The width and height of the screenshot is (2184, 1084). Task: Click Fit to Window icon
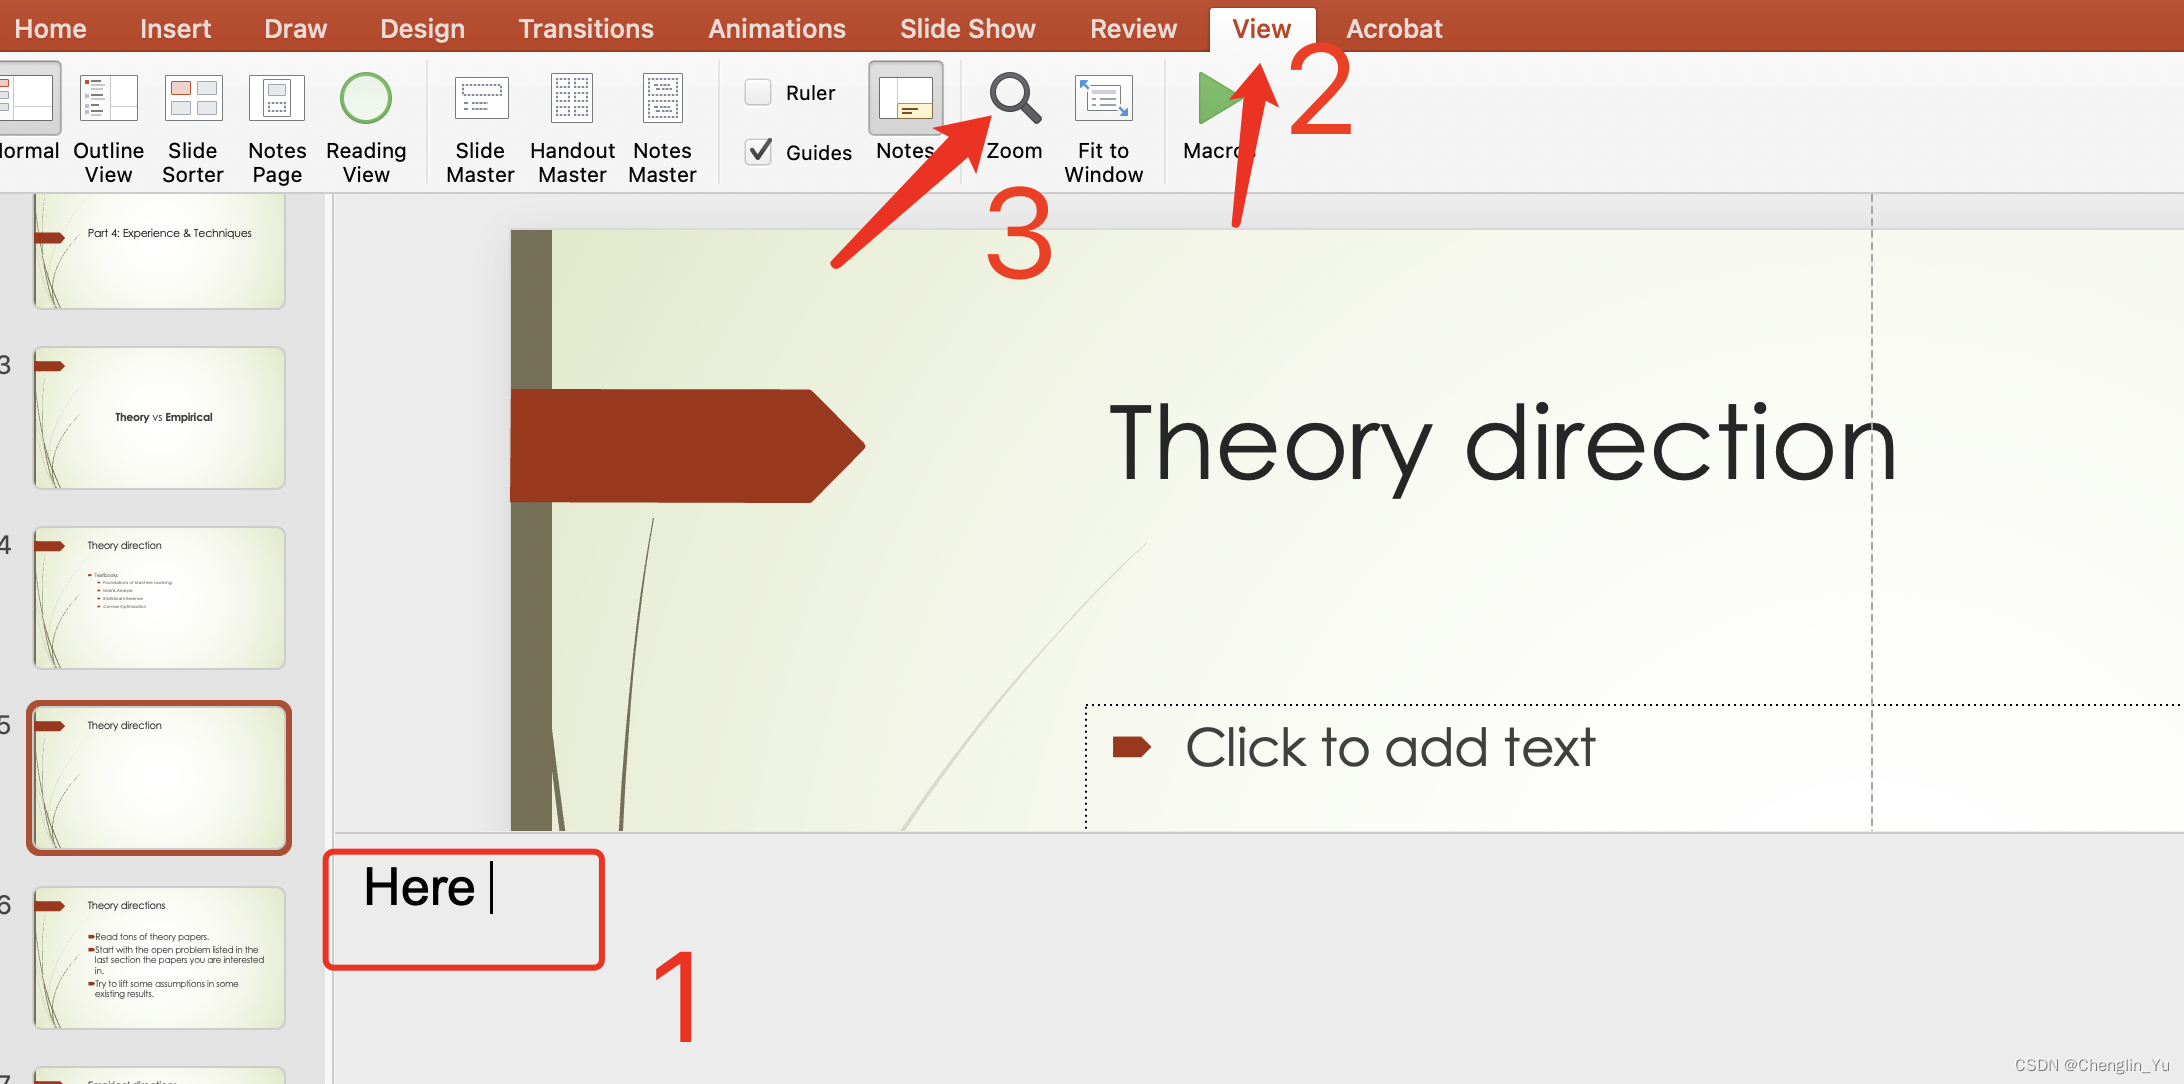[1103, 99]
